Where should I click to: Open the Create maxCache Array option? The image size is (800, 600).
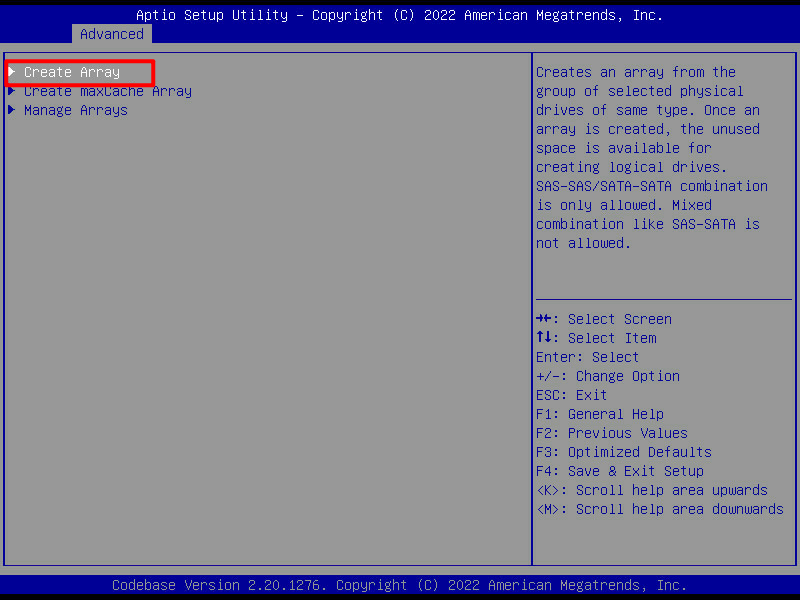107,91
